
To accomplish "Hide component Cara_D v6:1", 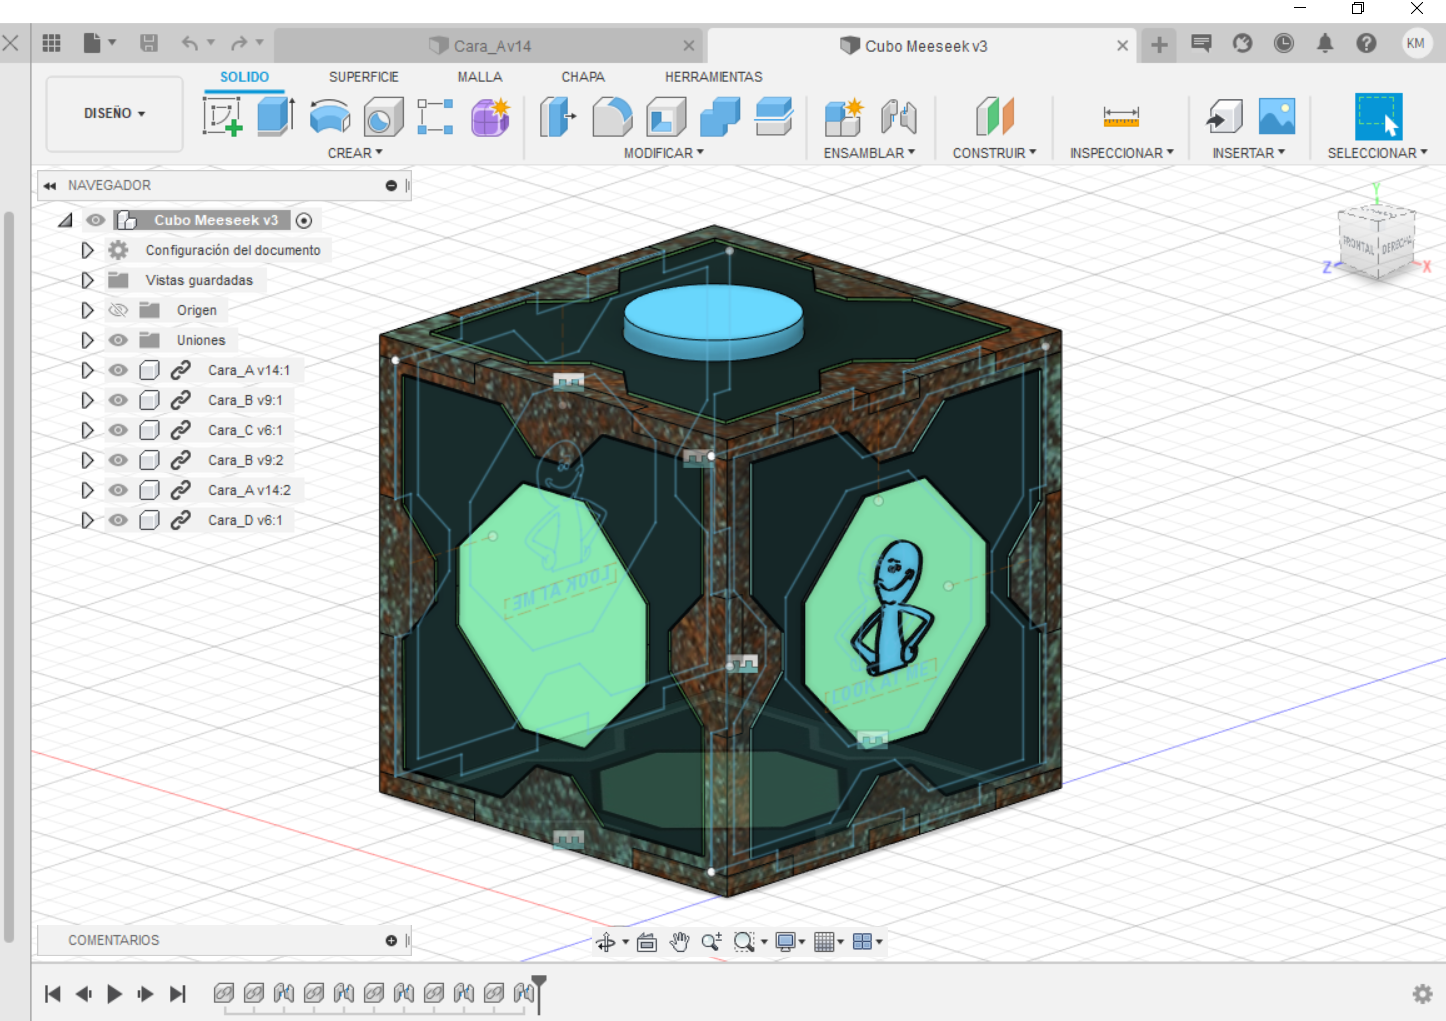I will (118, 520).
